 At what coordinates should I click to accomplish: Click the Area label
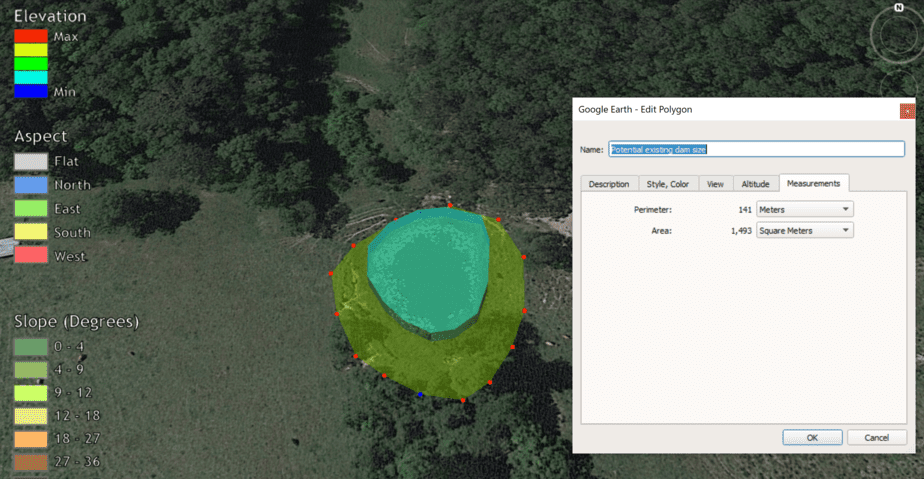click(661, 231)
